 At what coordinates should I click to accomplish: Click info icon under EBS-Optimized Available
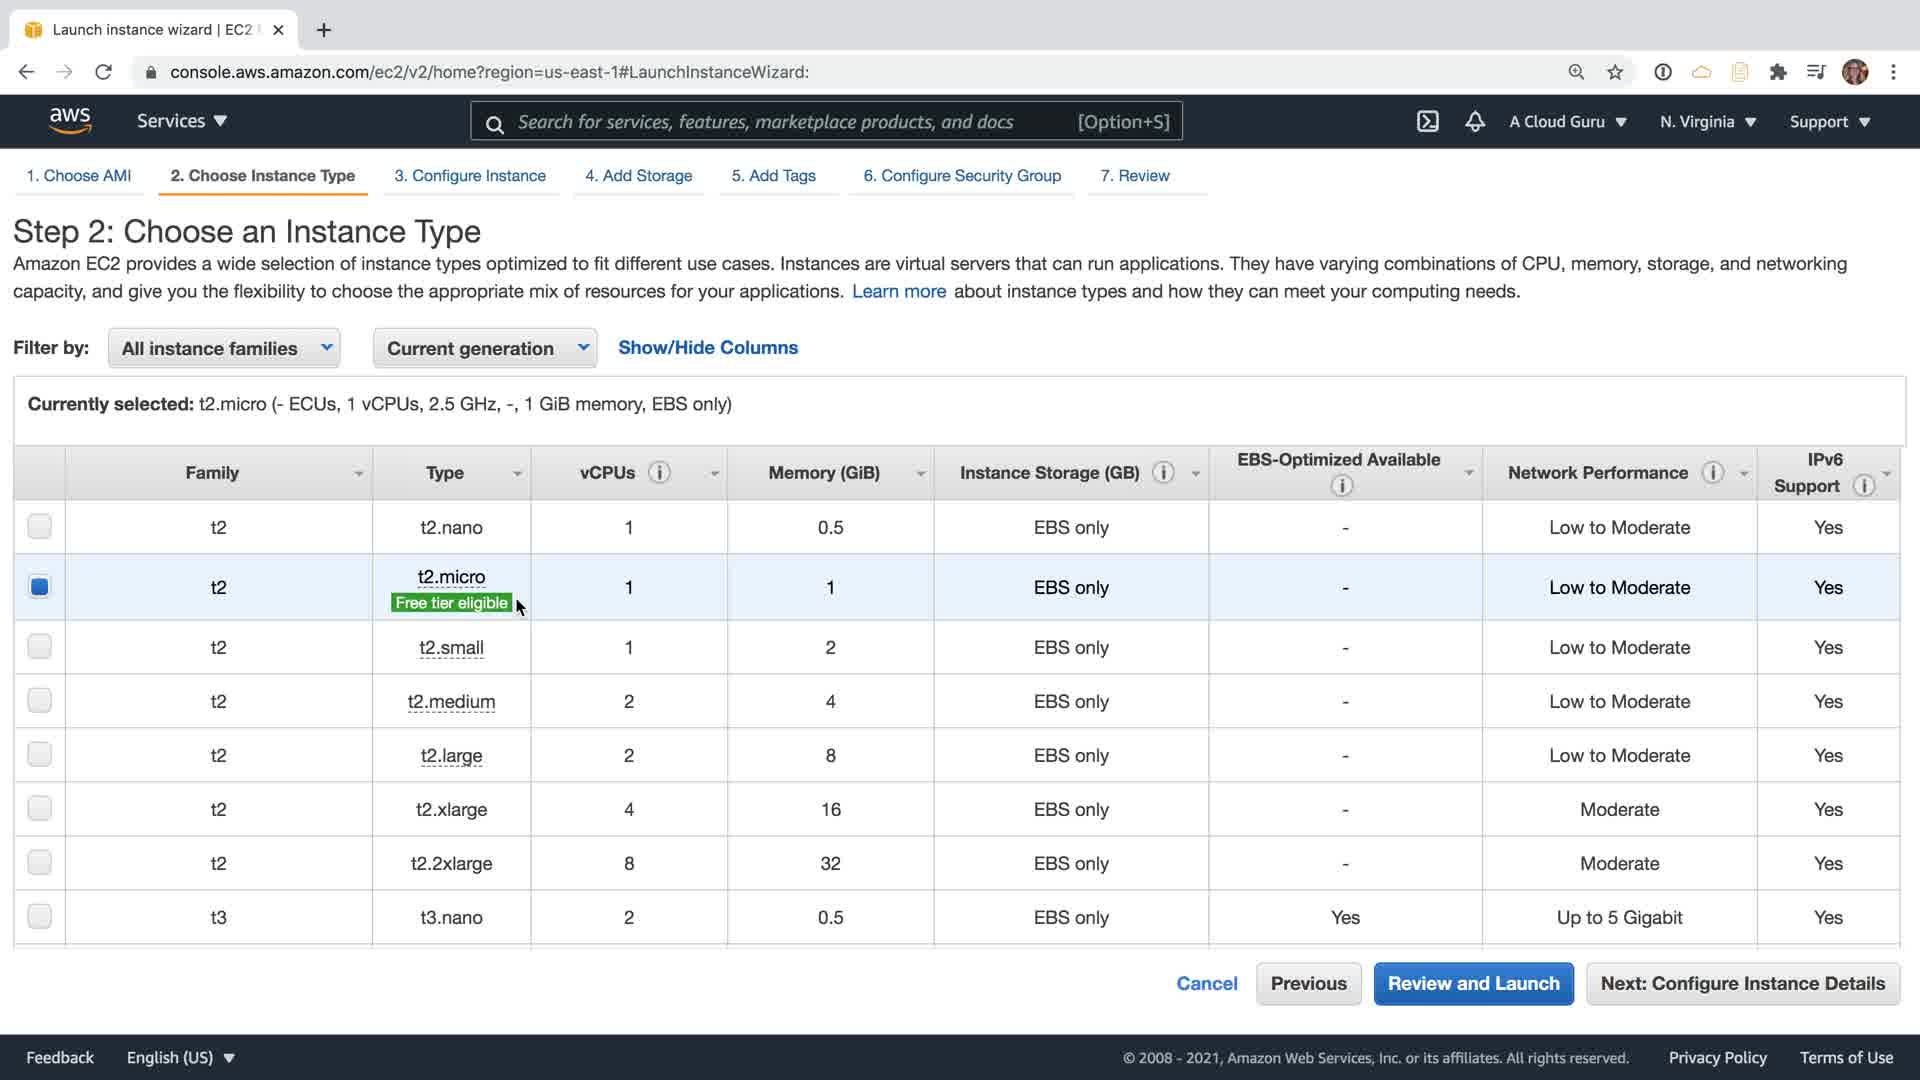1341,486
